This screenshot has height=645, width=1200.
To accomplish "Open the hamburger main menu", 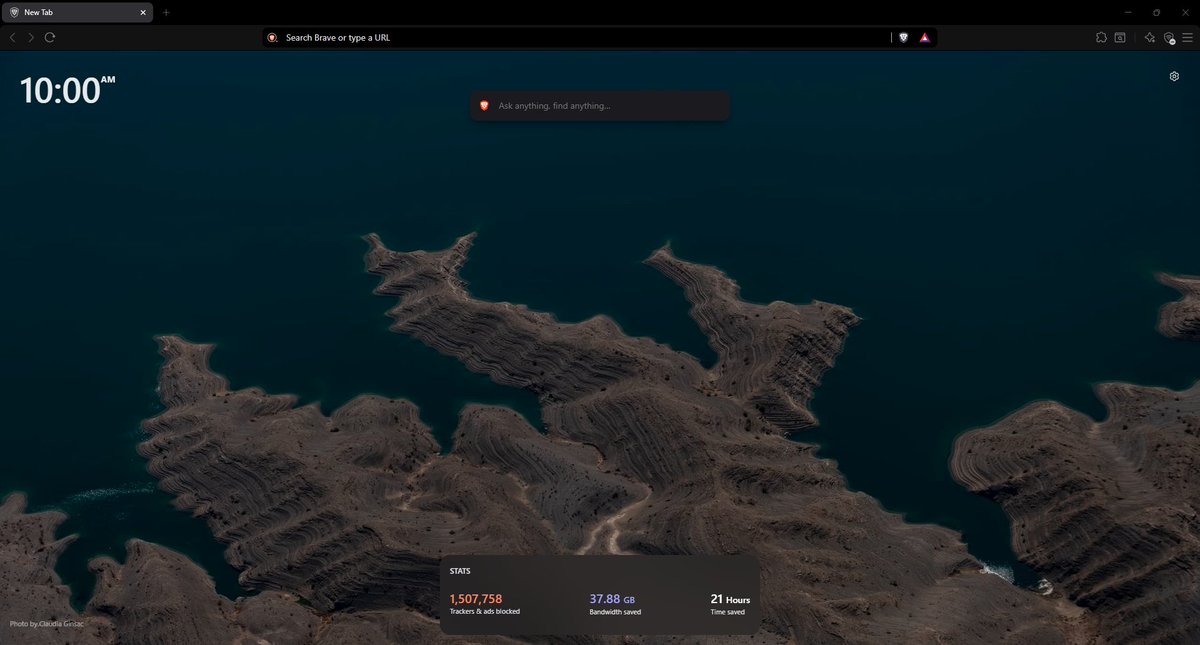I will [1187, 37].
